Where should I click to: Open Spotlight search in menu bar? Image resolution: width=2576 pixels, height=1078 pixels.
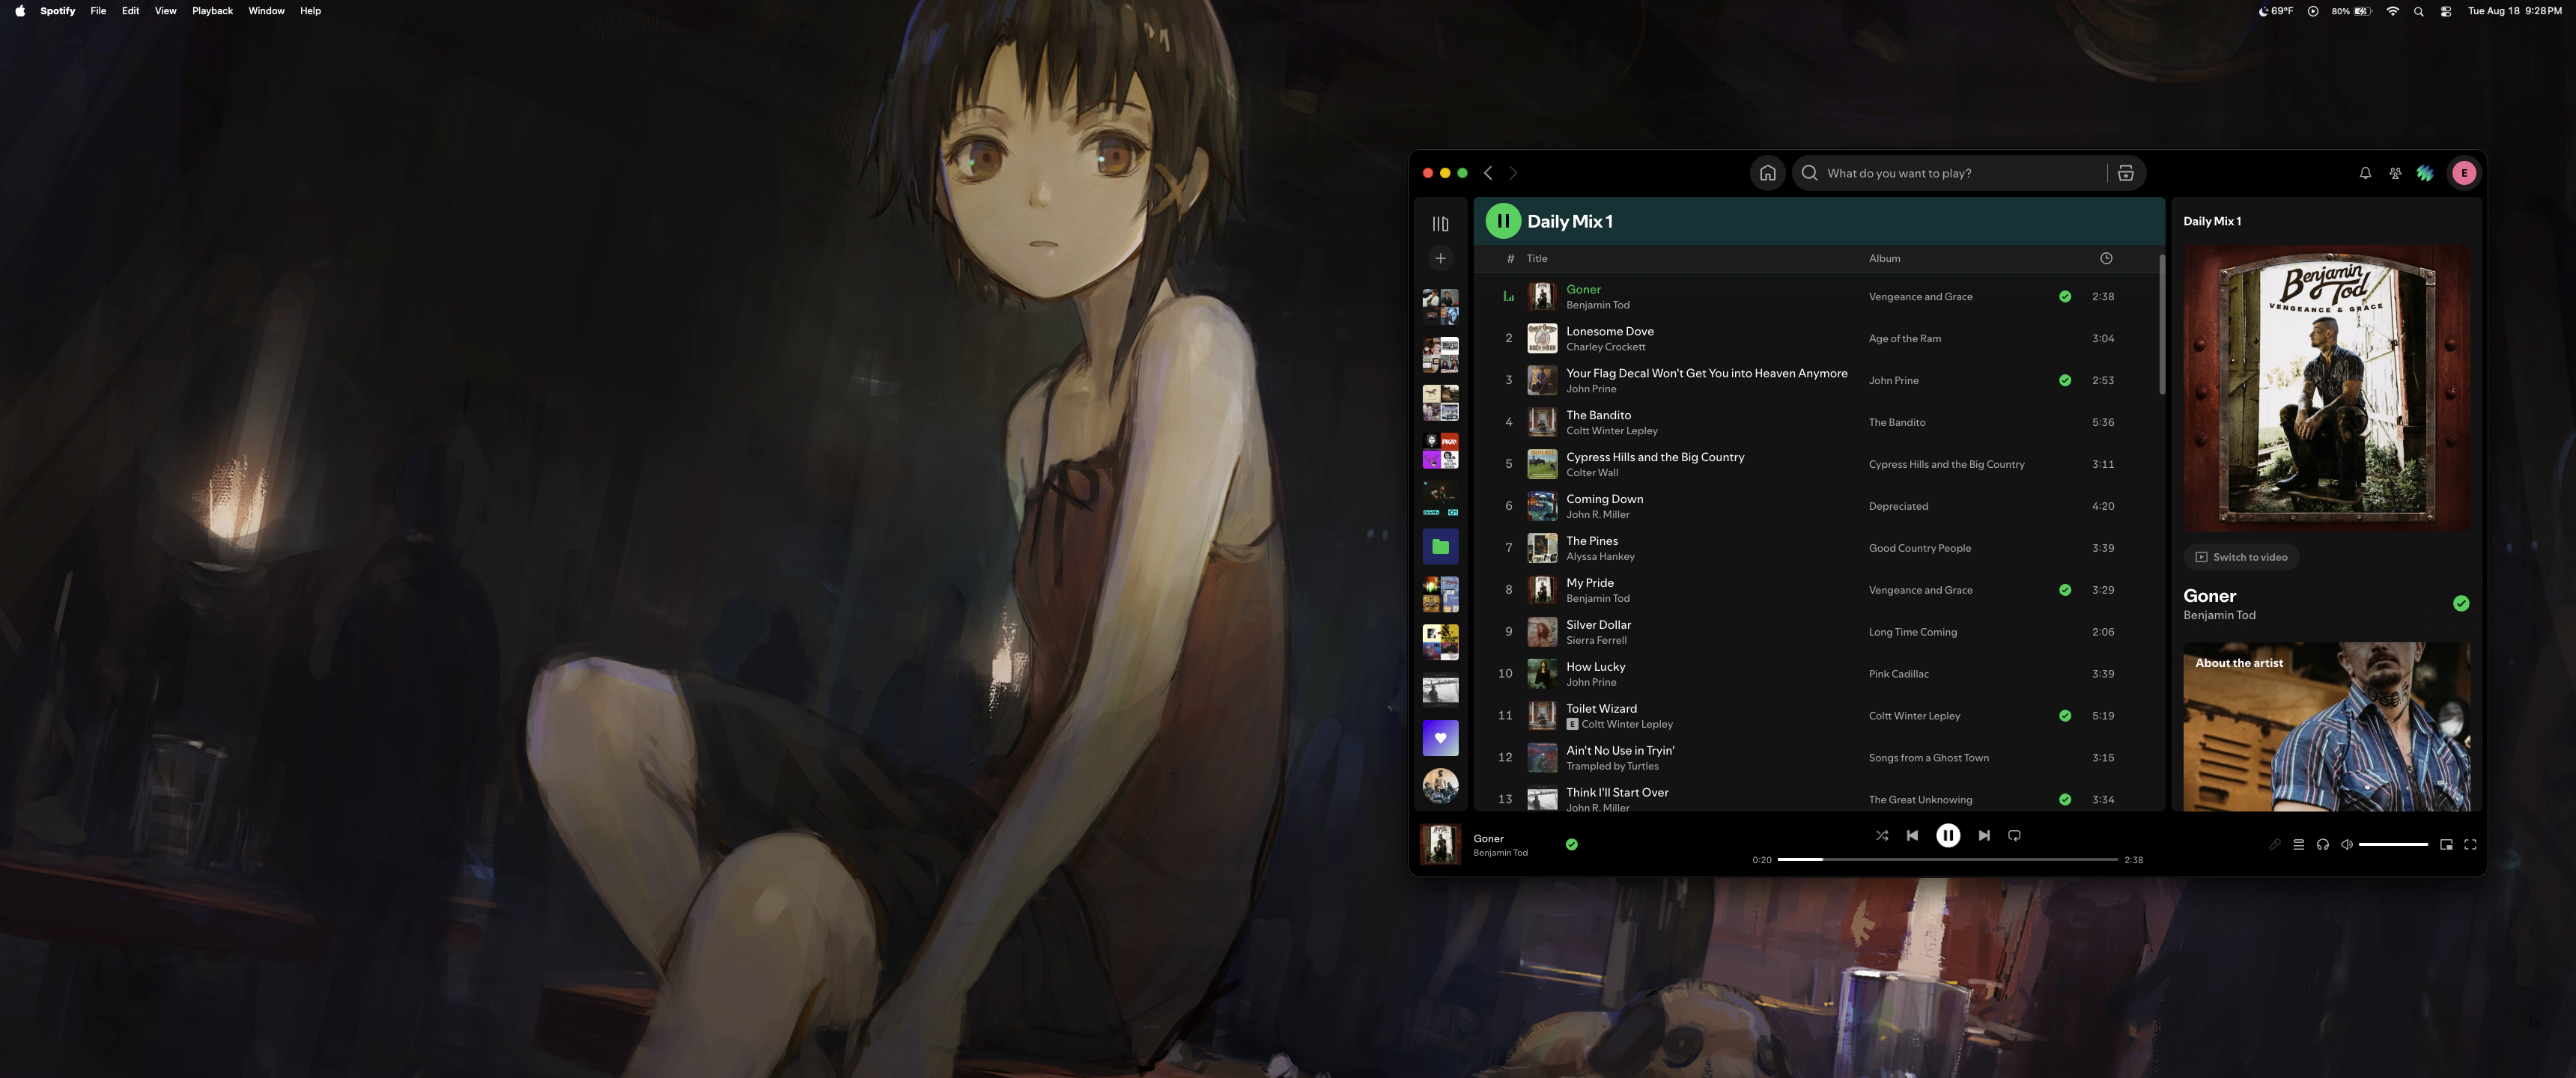pos(2418,11)
